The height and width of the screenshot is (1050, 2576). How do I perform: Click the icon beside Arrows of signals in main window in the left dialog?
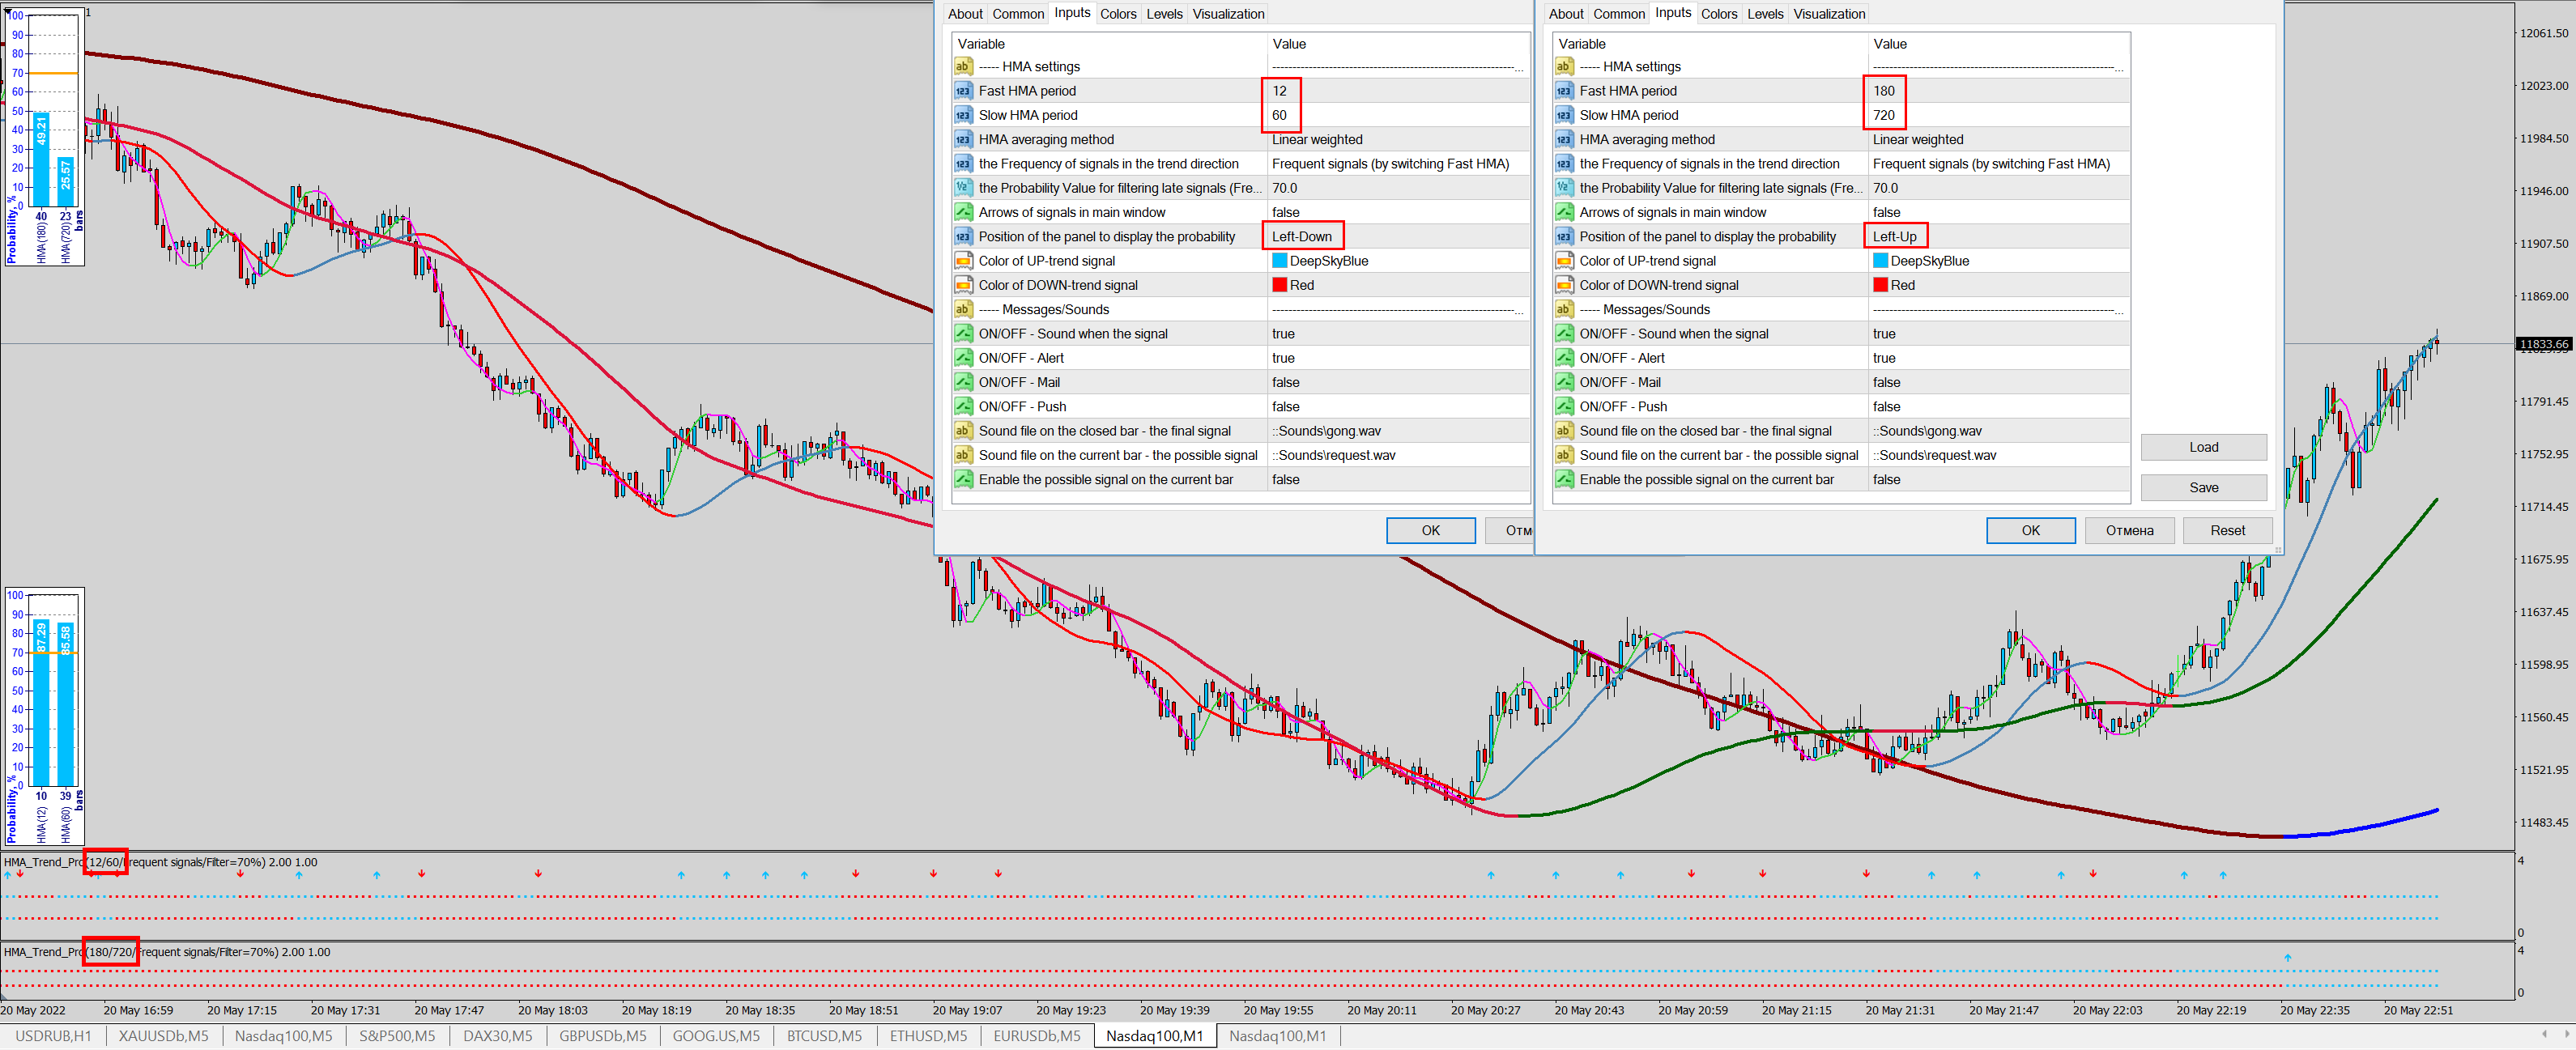coord(962,212)
